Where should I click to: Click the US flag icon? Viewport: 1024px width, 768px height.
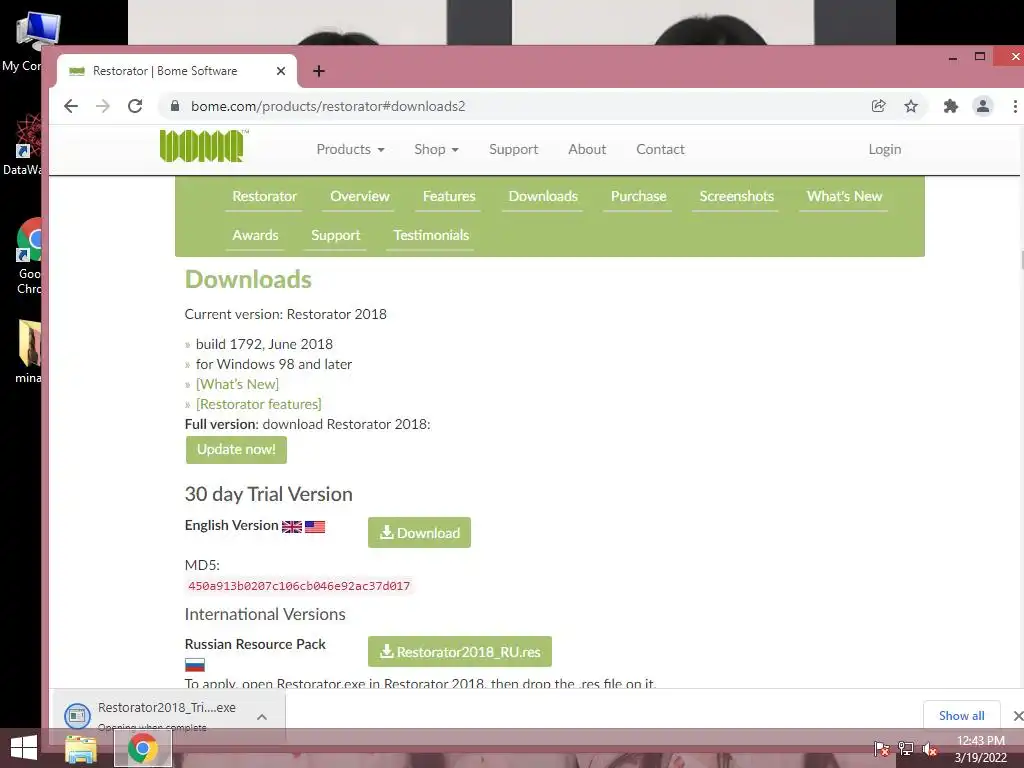click(315, 526)
